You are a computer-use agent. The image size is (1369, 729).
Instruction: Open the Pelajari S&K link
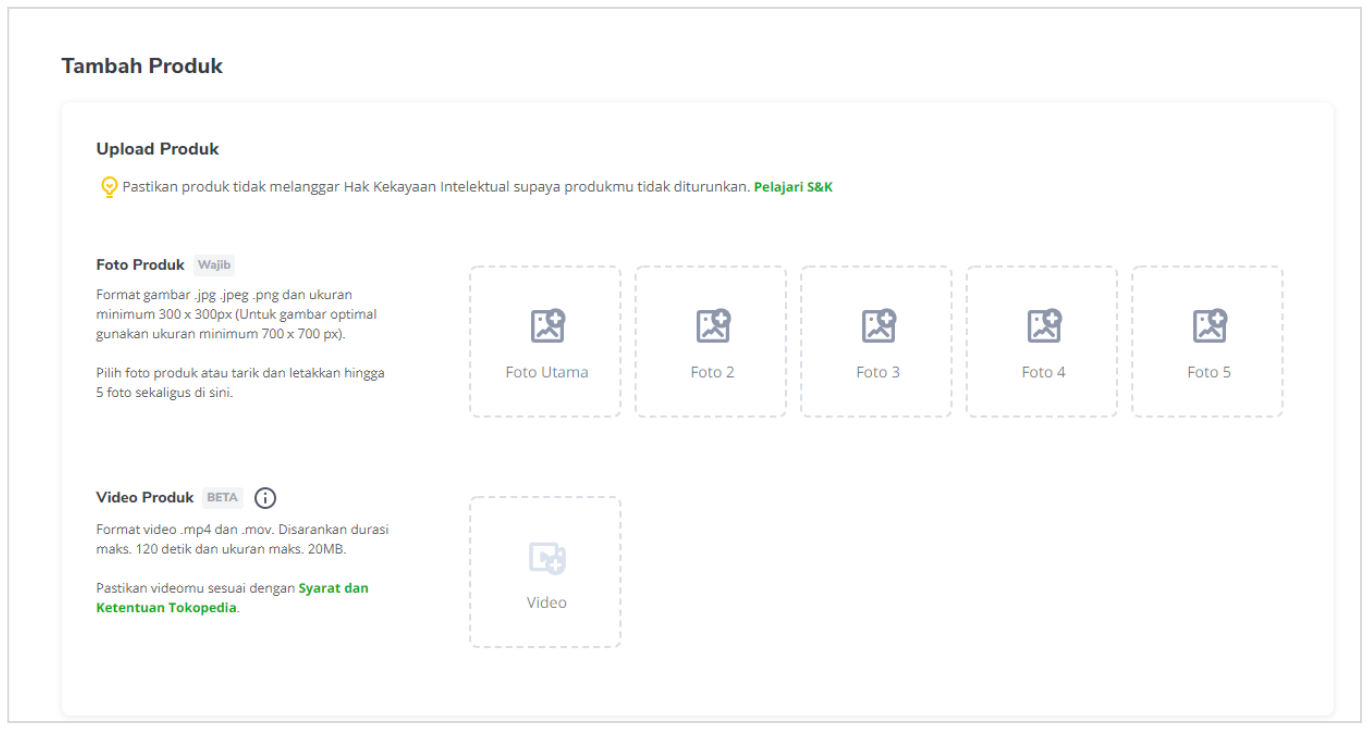[x=793, y=187]
